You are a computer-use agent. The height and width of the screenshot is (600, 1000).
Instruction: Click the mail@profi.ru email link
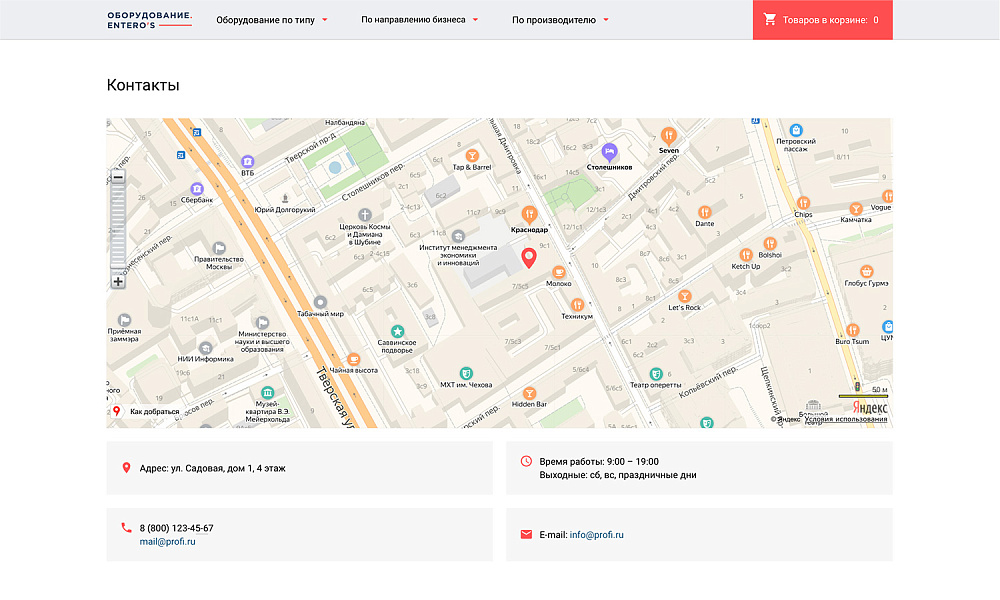[x=167, y=541]
